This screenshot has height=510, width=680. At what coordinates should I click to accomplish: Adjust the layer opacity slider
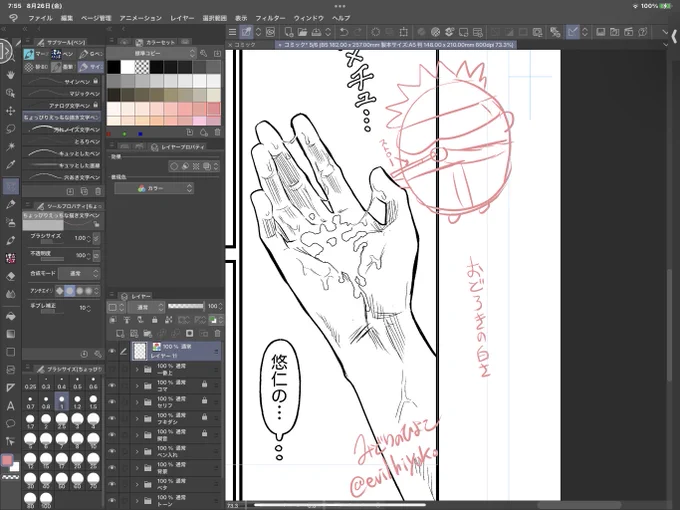pos(186,306)
